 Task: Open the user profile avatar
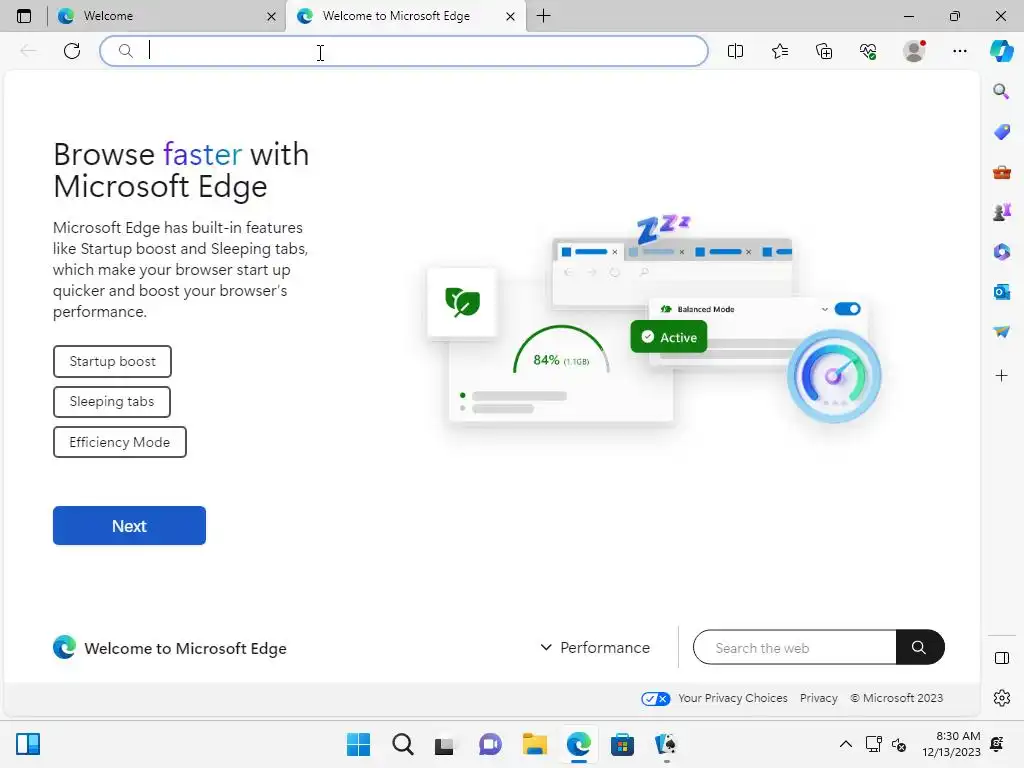coord(914,51)
